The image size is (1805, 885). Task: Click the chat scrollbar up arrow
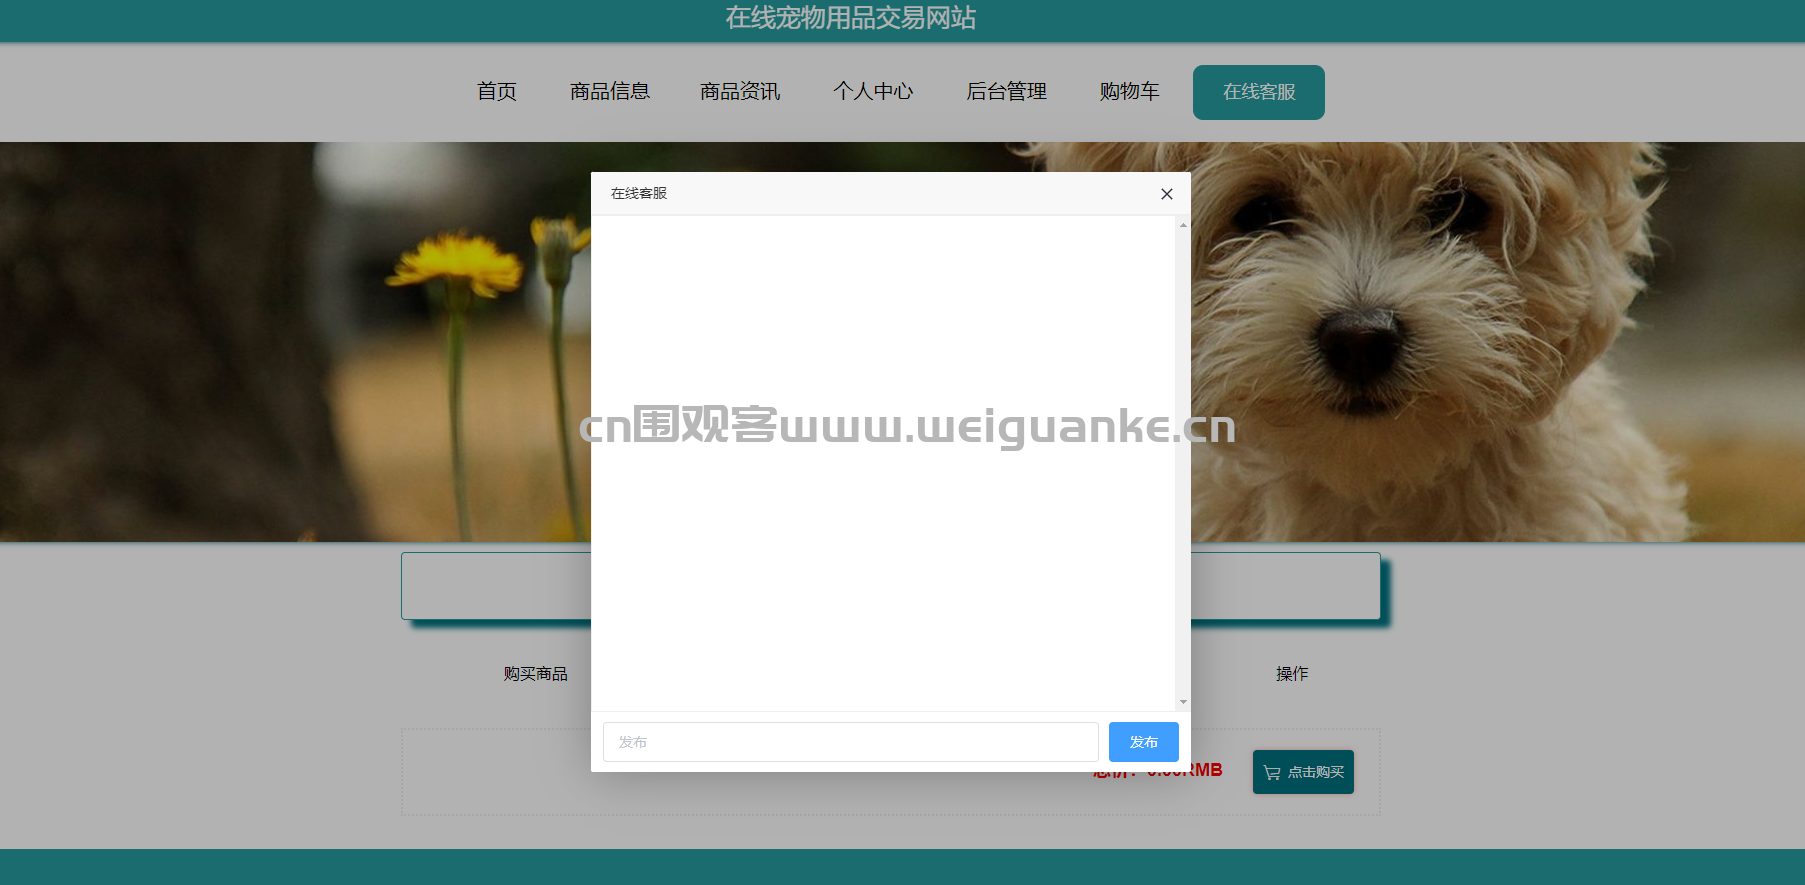pyautogui.click(x=1183, y=225)
